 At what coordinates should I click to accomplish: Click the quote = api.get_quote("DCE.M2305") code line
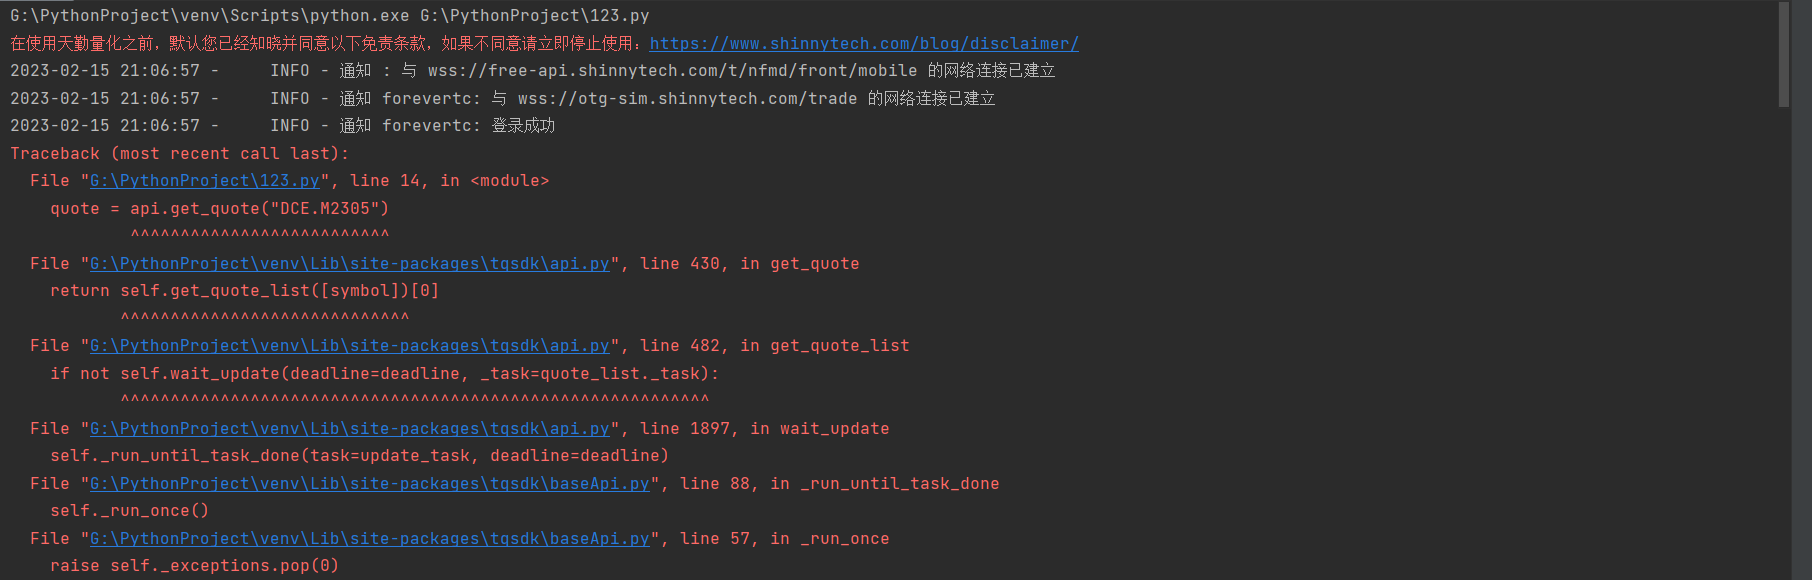pyautogui.click(x=220, y=208)
